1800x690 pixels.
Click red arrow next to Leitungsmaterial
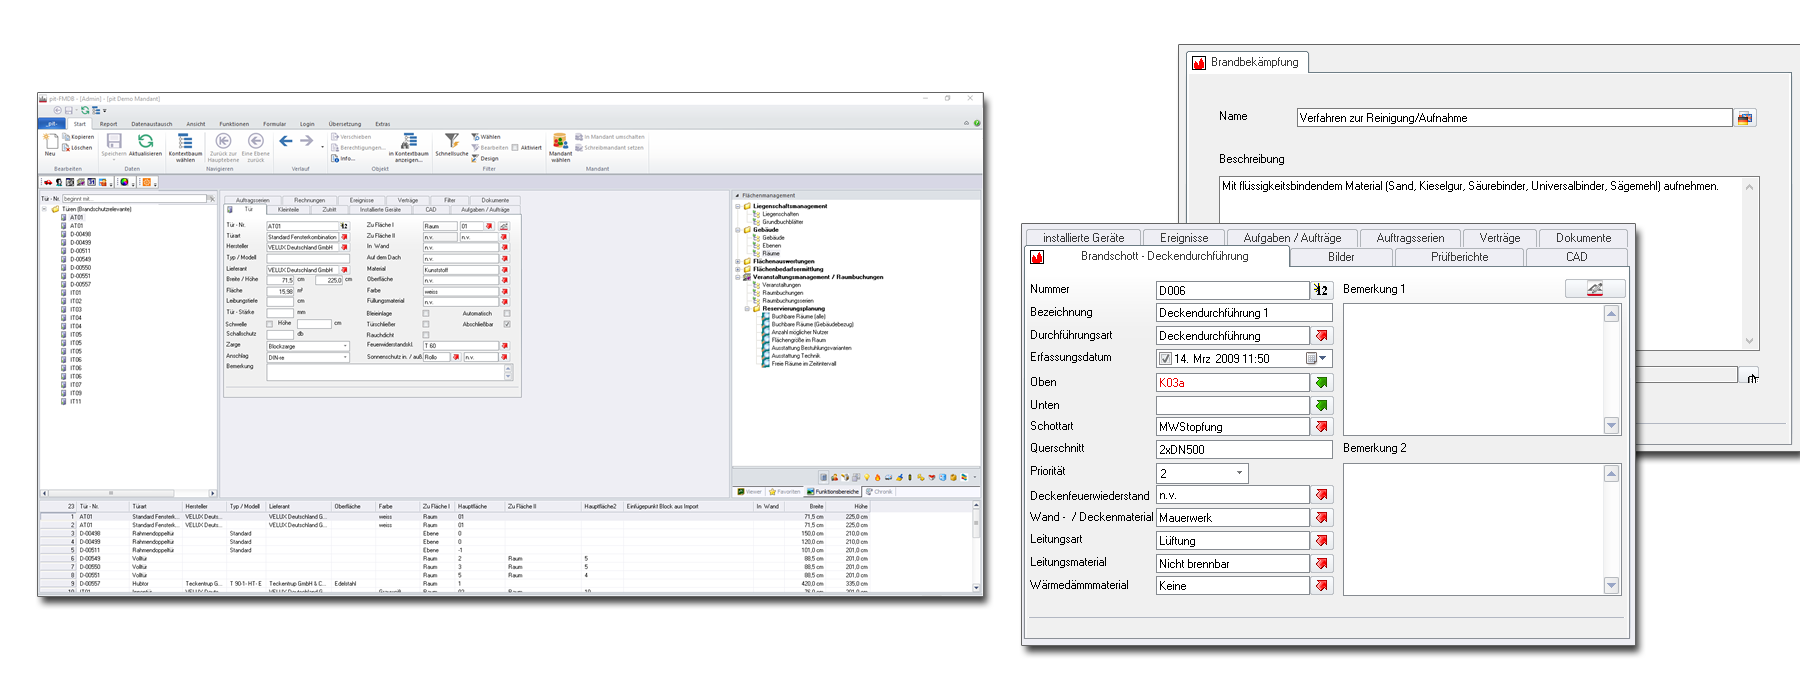click(1322, 564)
